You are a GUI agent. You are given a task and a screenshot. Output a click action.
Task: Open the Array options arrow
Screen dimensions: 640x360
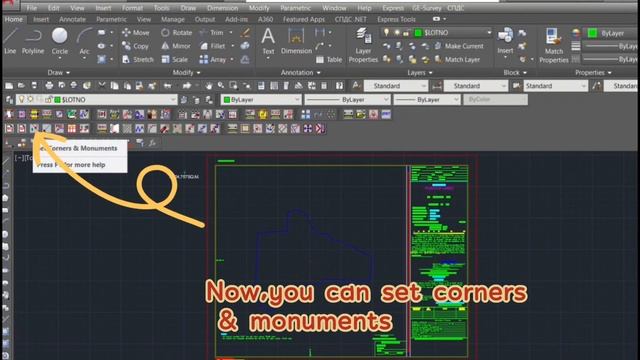[232, 60]
